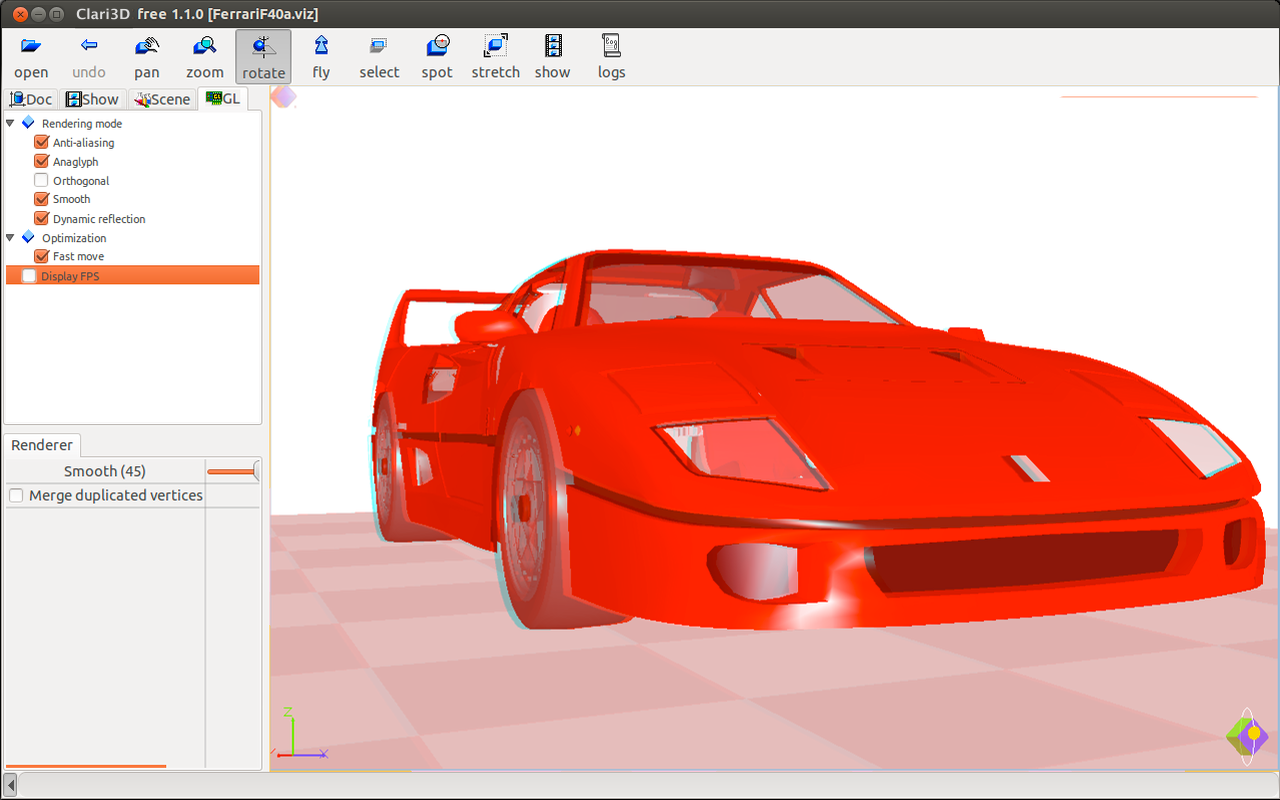The height and width of the screenshot is (800, 1280).
Task: Click the Optimization diamond icon
Action: 28,237
